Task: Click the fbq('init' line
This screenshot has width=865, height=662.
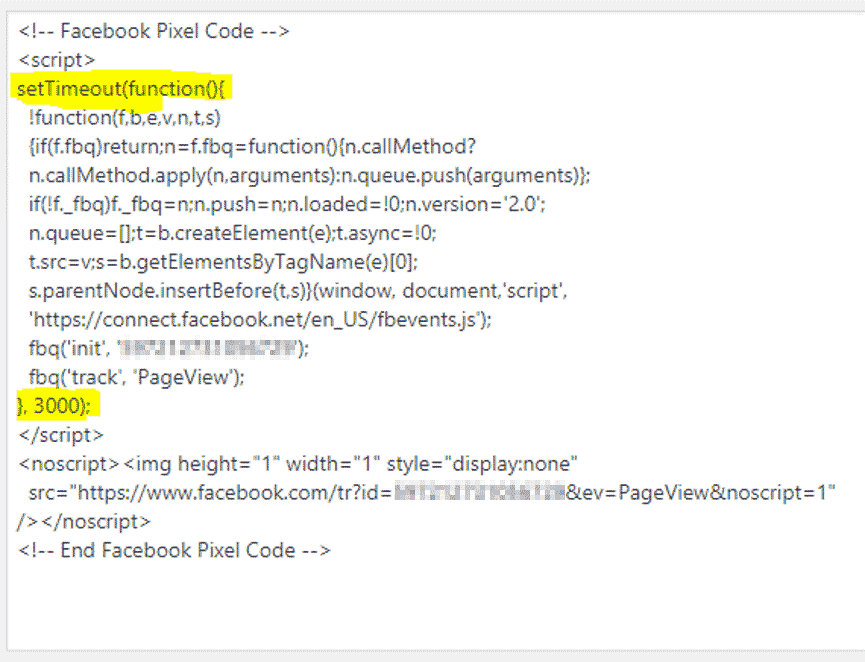Action: (x=169, y=349)
